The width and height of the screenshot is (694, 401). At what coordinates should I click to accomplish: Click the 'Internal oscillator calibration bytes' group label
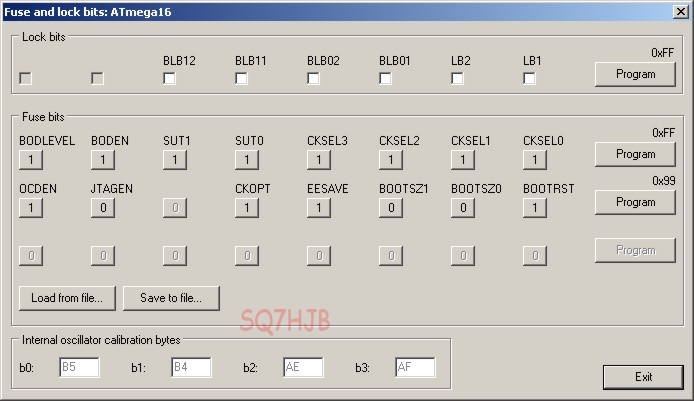pyautogui.click(x=101, y=340)
